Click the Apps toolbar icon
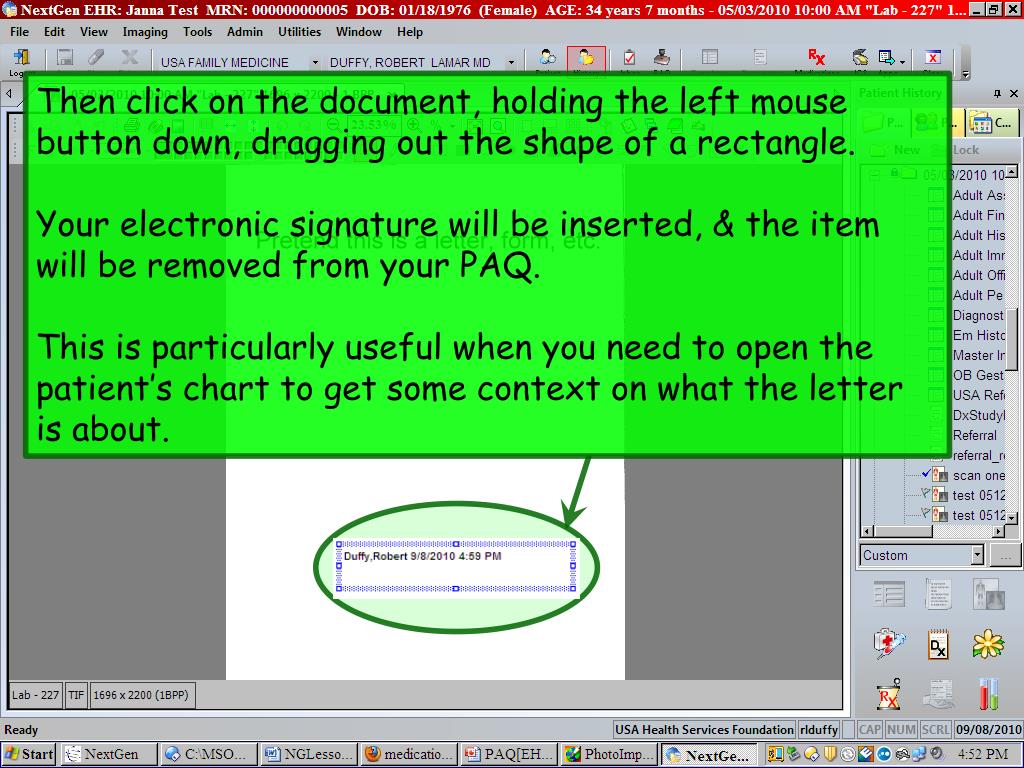The height and width of the screenshot is (768, 1024). 886,58
